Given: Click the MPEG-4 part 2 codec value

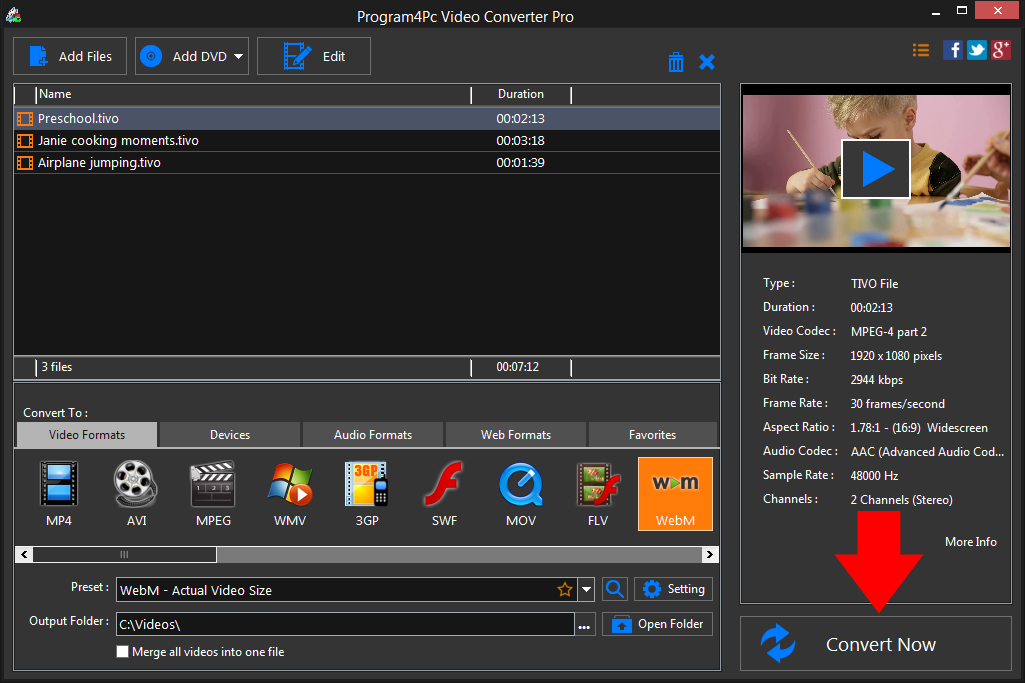Looking at the screenshot, I should pyautogui.click(x=889, y=332).
